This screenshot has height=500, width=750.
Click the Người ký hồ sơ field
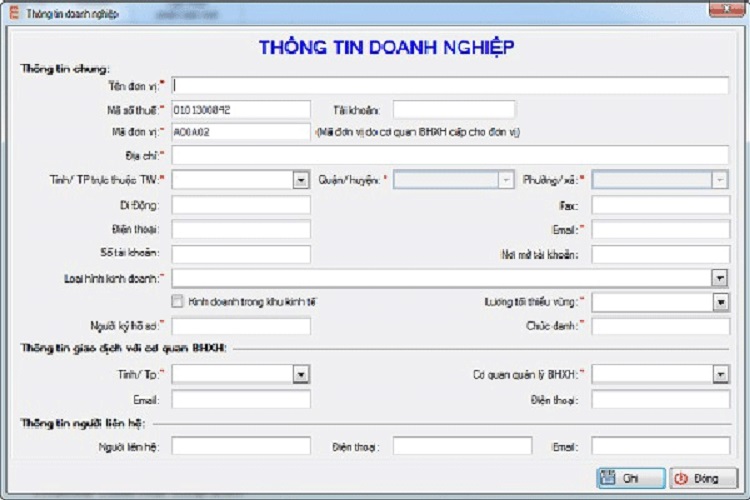point(241,326)
